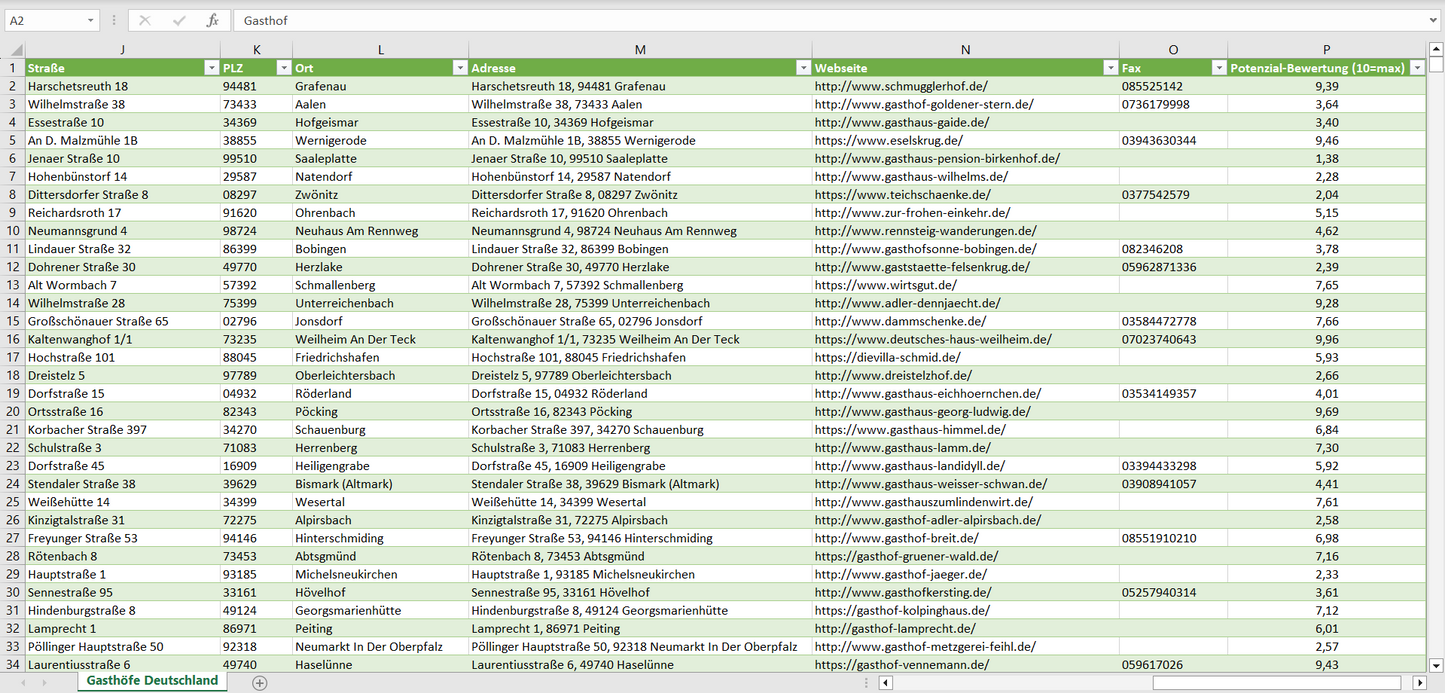Click the Cancel X icon in formula bar
Screen dimensions: 1445x693
(x=145, y=20)
